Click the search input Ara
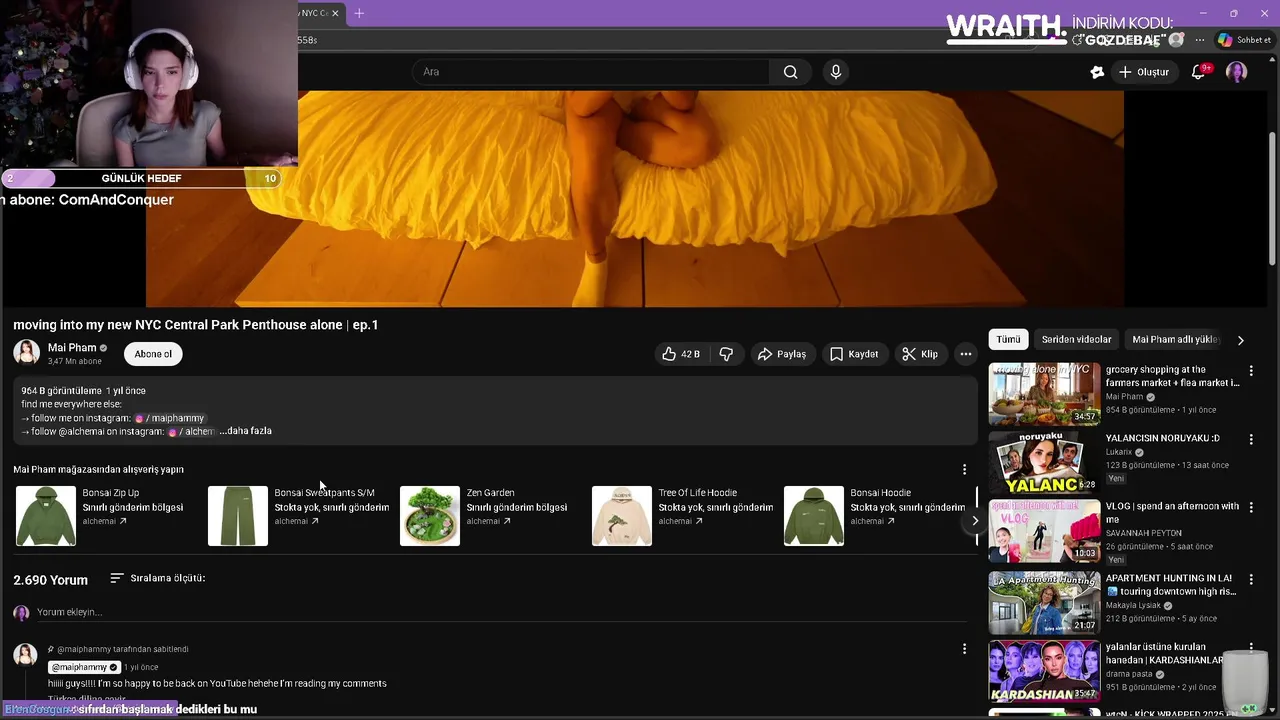This screenshot has width=1280, height=720. click(590, 72)
